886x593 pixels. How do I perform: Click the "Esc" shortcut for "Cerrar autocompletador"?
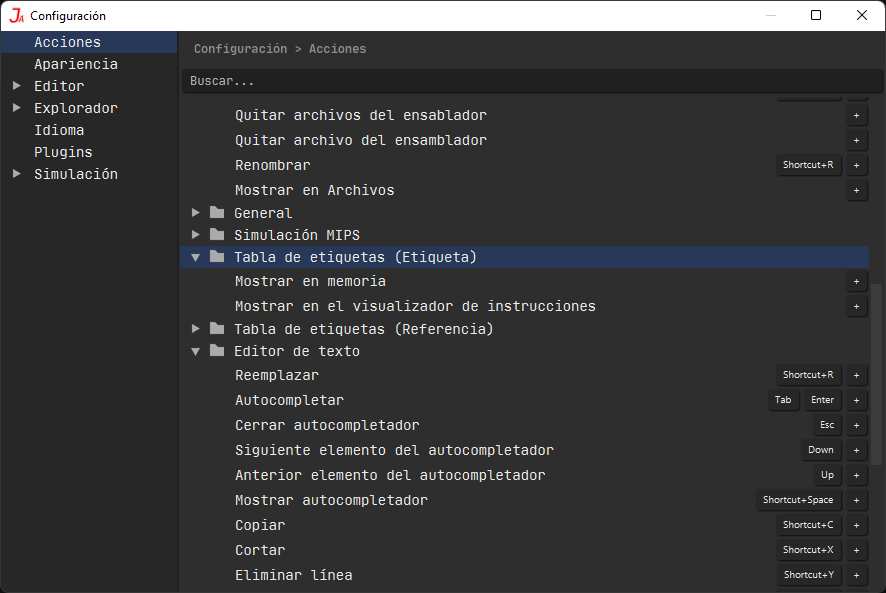(x=827, y=425)
